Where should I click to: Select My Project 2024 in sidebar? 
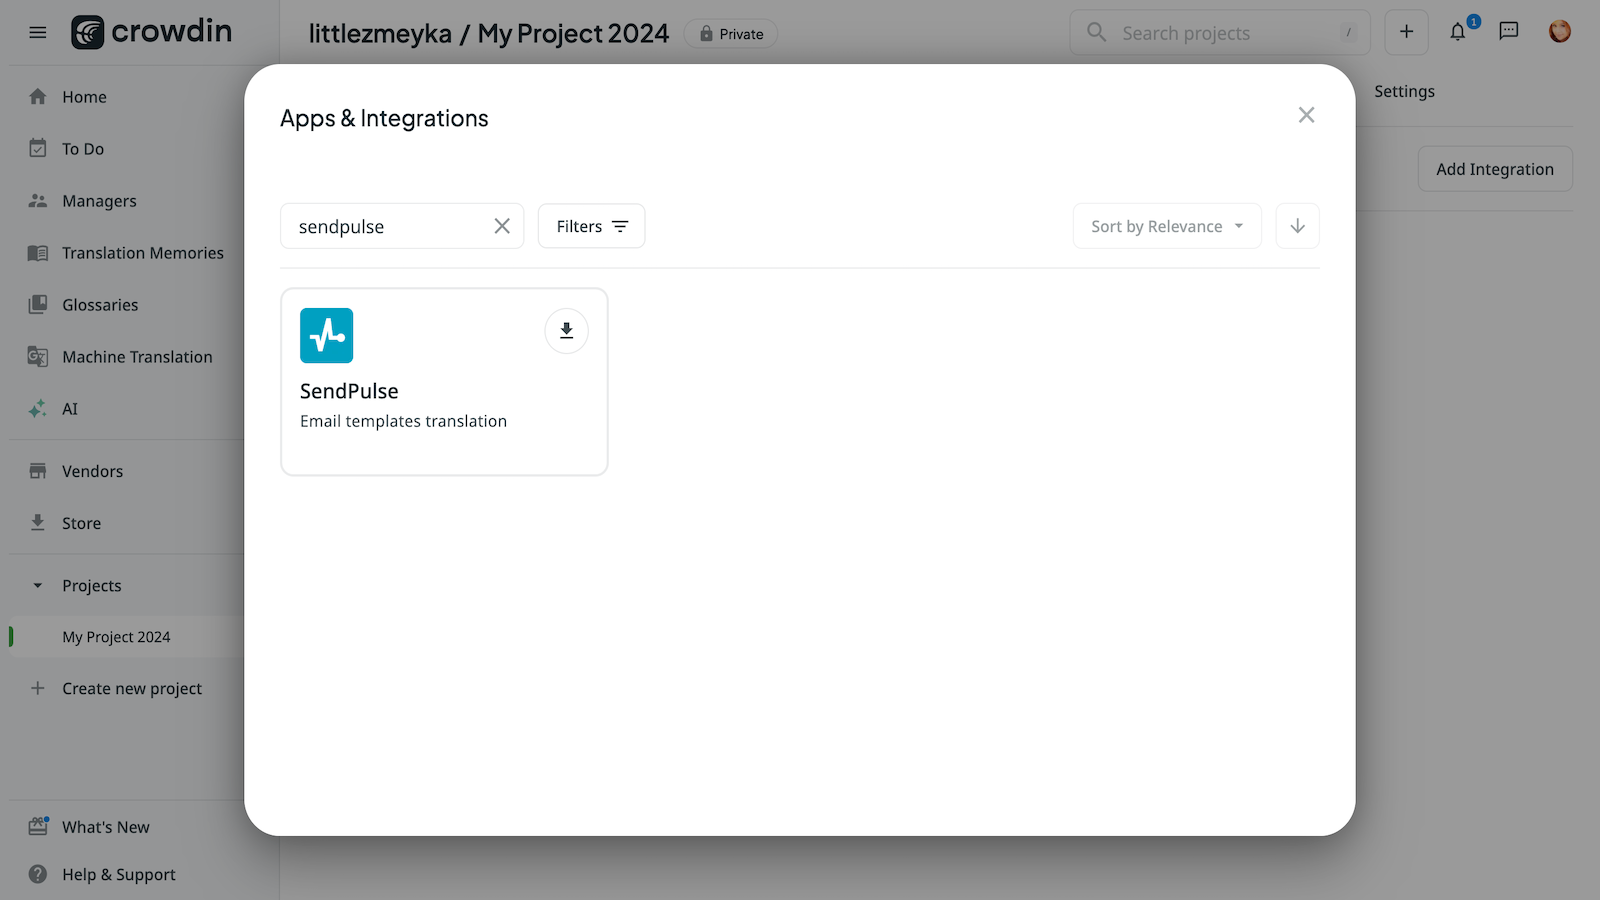[116, 637]
